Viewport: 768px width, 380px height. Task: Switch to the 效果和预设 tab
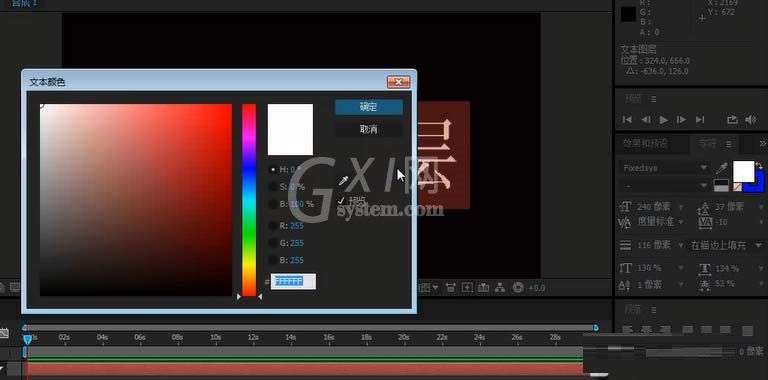click(645, 144)
